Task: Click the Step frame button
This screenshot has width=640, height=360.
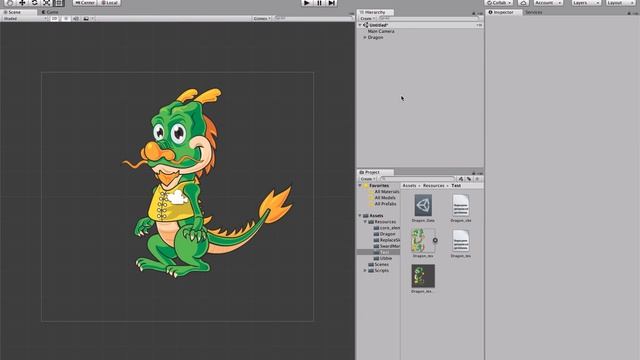Action: tap(332, 2)
